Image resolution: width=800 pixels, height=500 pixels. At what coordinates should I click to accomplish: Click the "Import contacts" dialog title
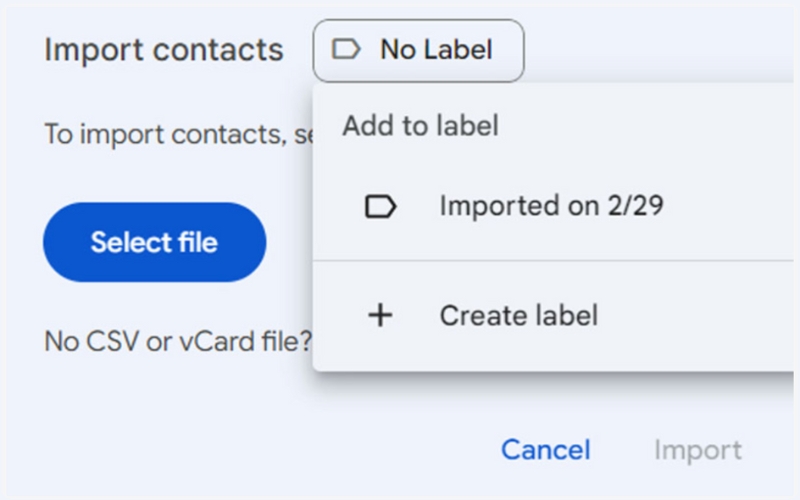coord(163,50)
